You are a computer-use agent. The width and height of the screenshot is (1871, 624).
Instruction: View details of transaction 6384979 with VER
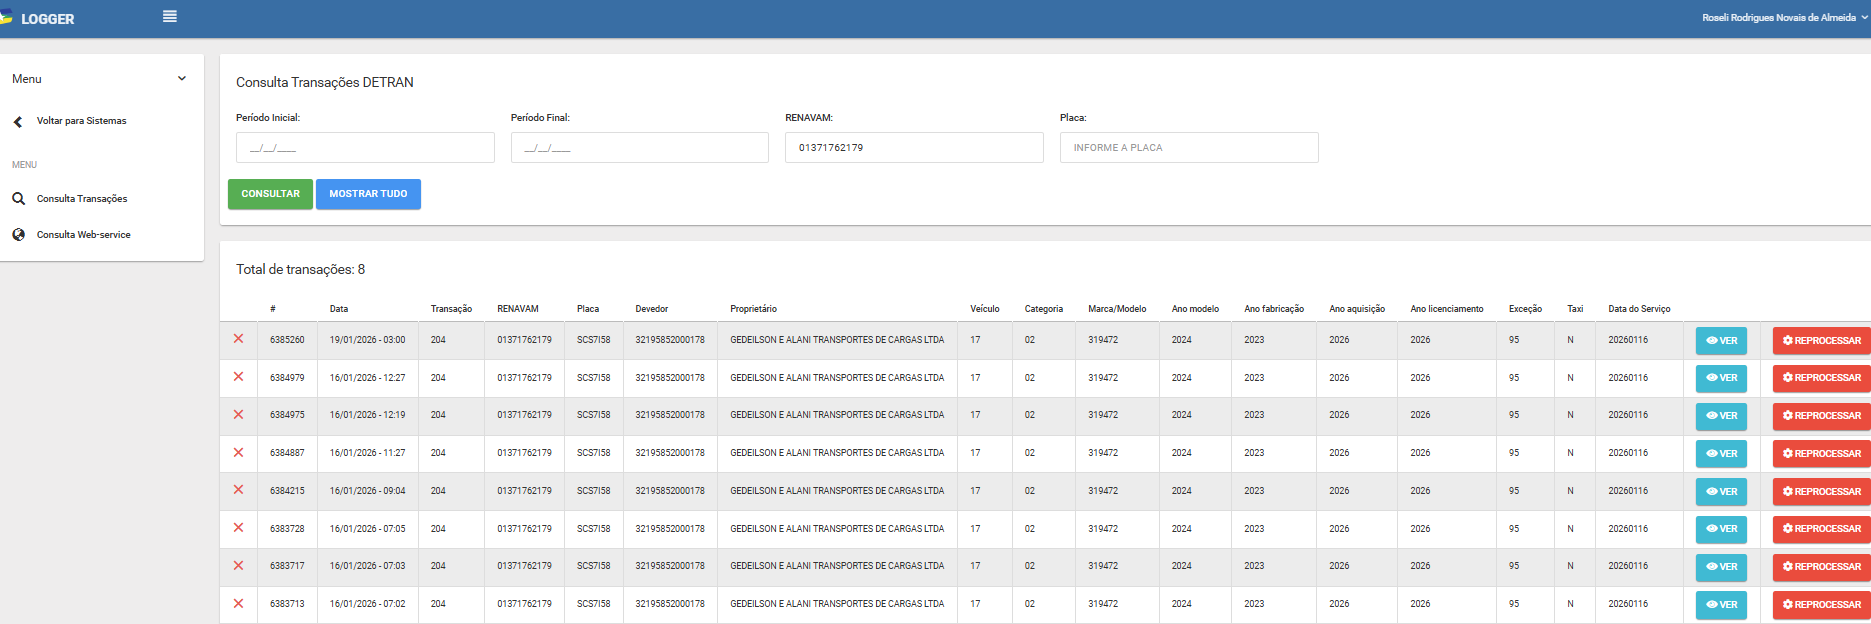coord(1720,378)
